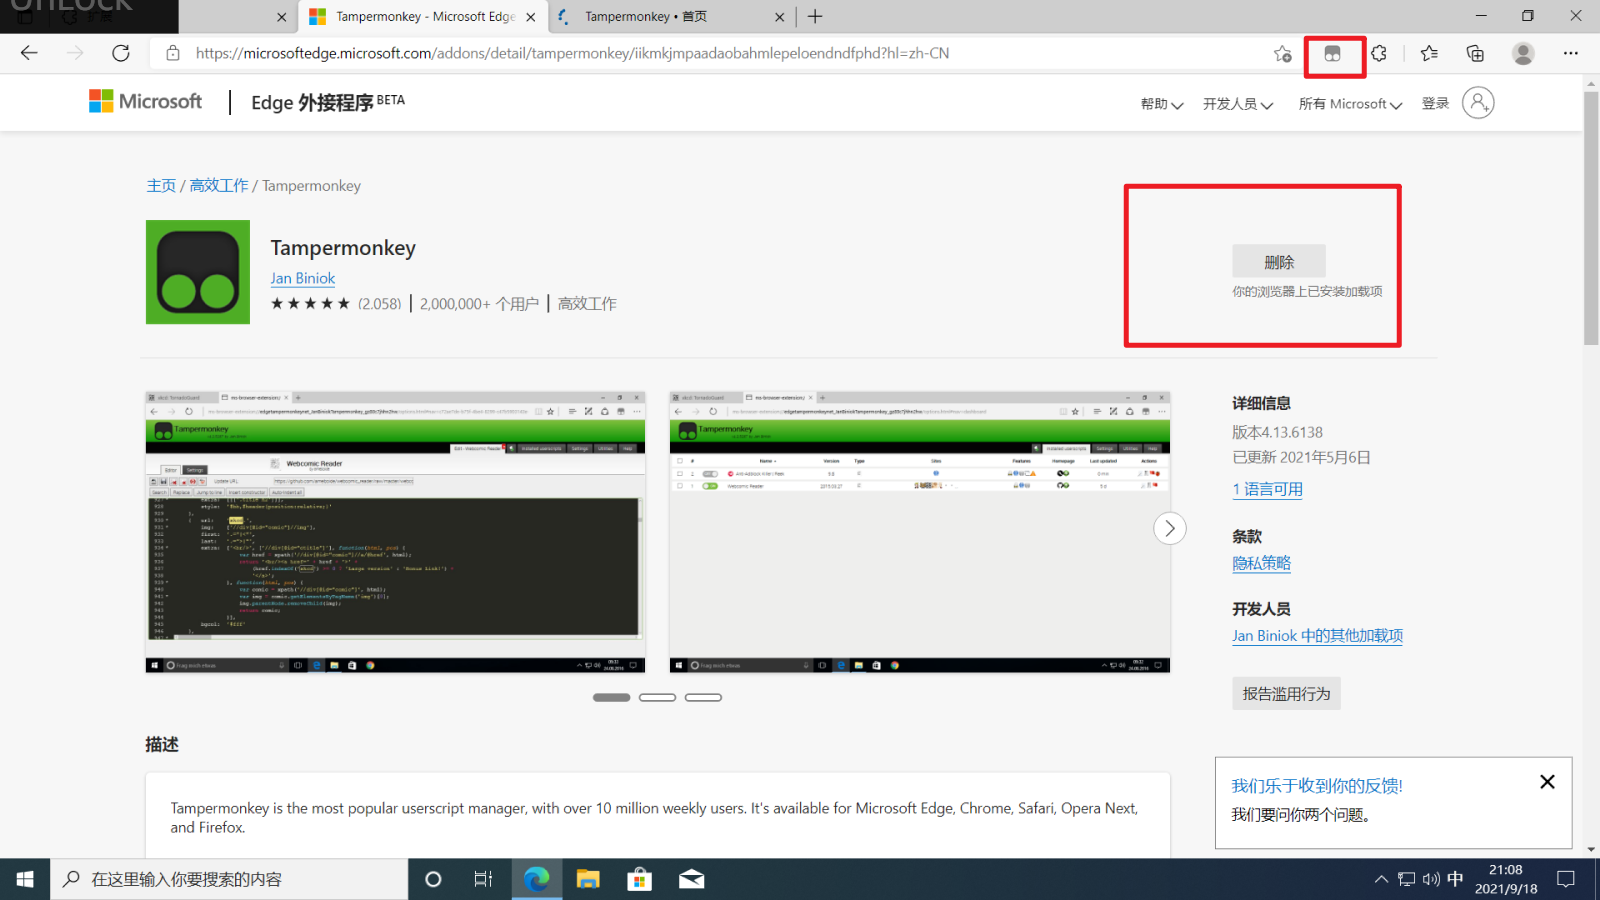Open the Extensions puzzle icon
This screenshot has width=1600, height=900.
coord(1379,54)
